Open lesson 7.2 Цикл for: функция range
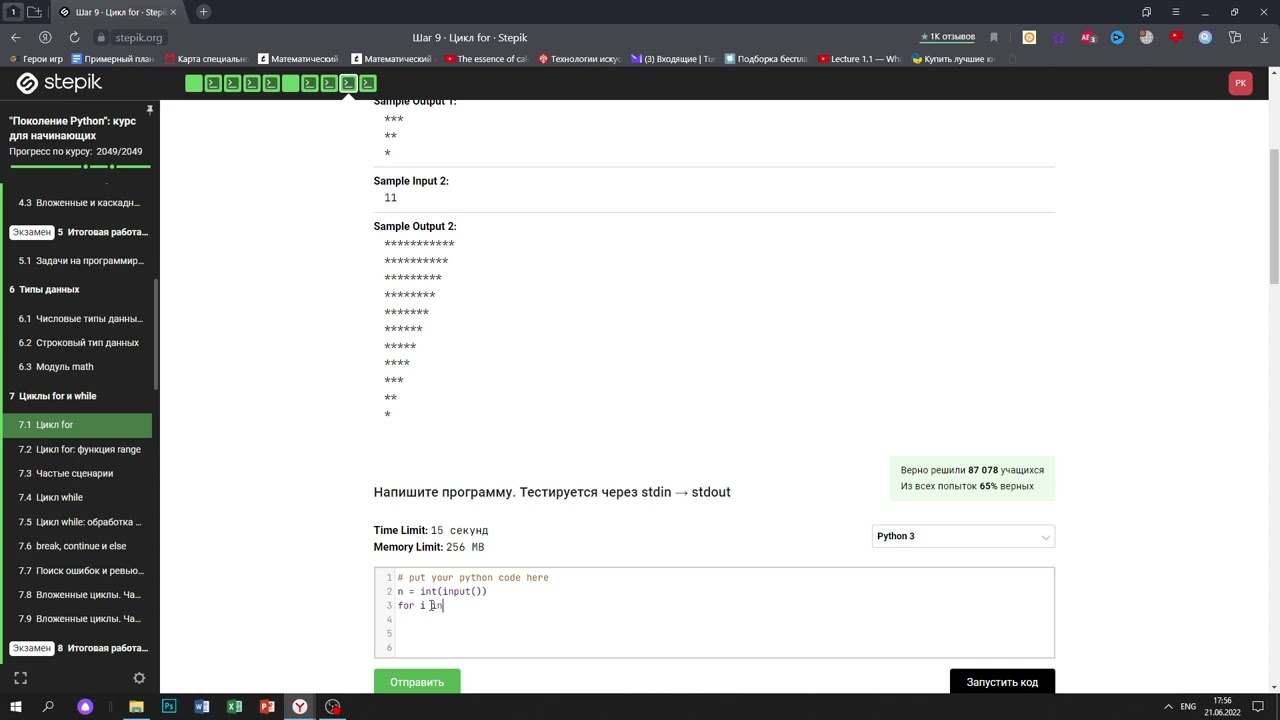 click(78, 449)
